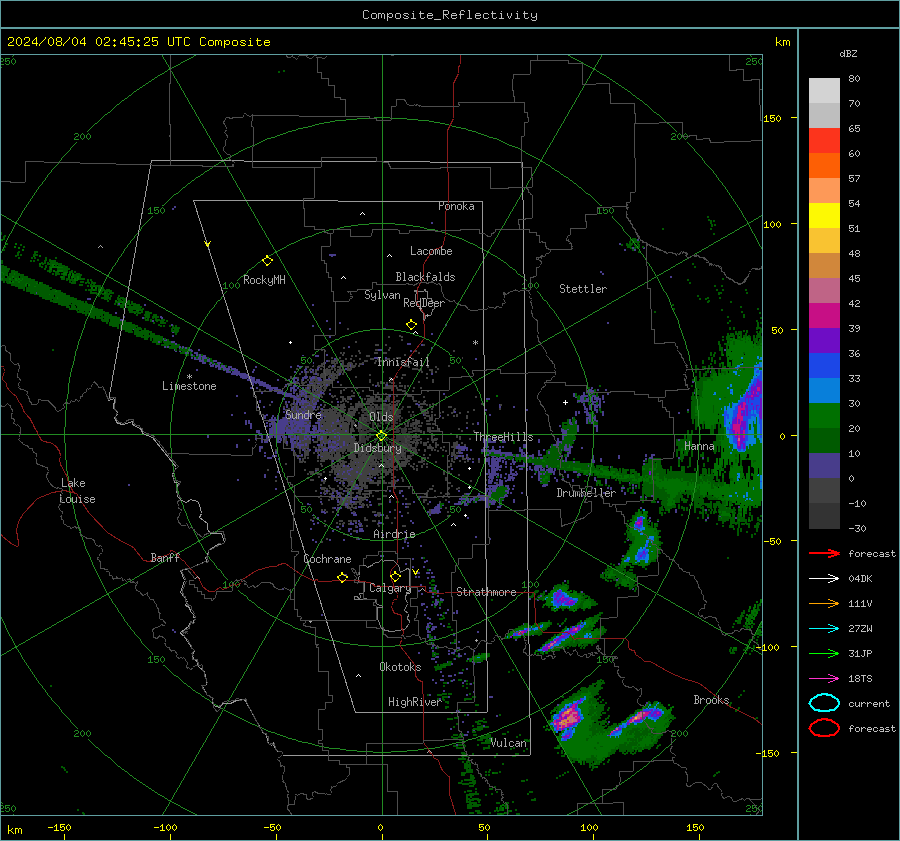Click the Drumheller label
Viewport: 900px width, 841px height.
pyautogui.click(x=586, y=493)
